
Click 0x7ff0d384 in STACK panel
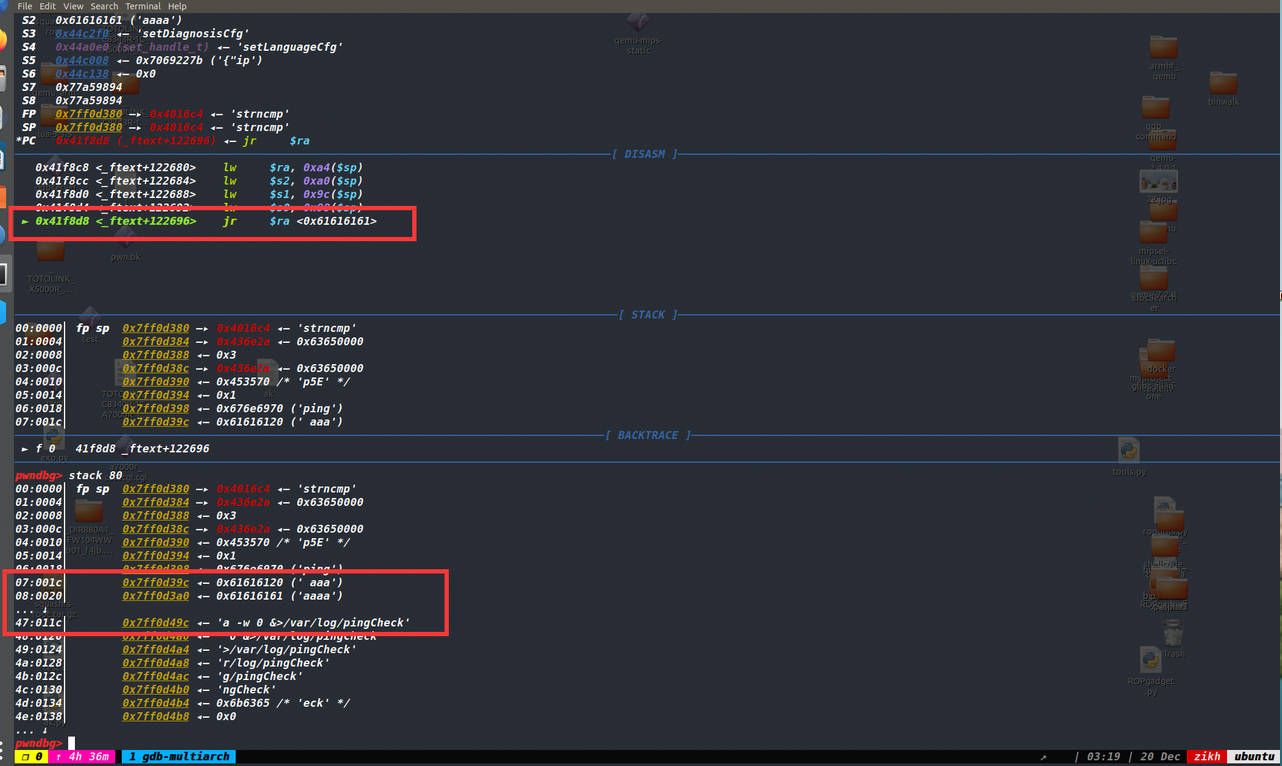point(156,342)
